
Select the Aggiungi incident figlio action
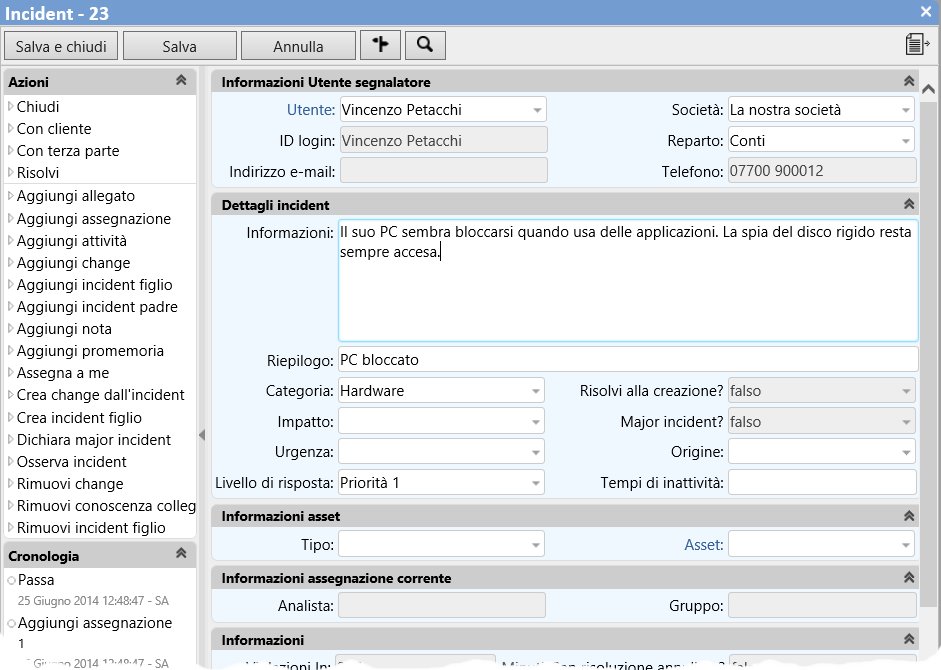coord(94,285)
